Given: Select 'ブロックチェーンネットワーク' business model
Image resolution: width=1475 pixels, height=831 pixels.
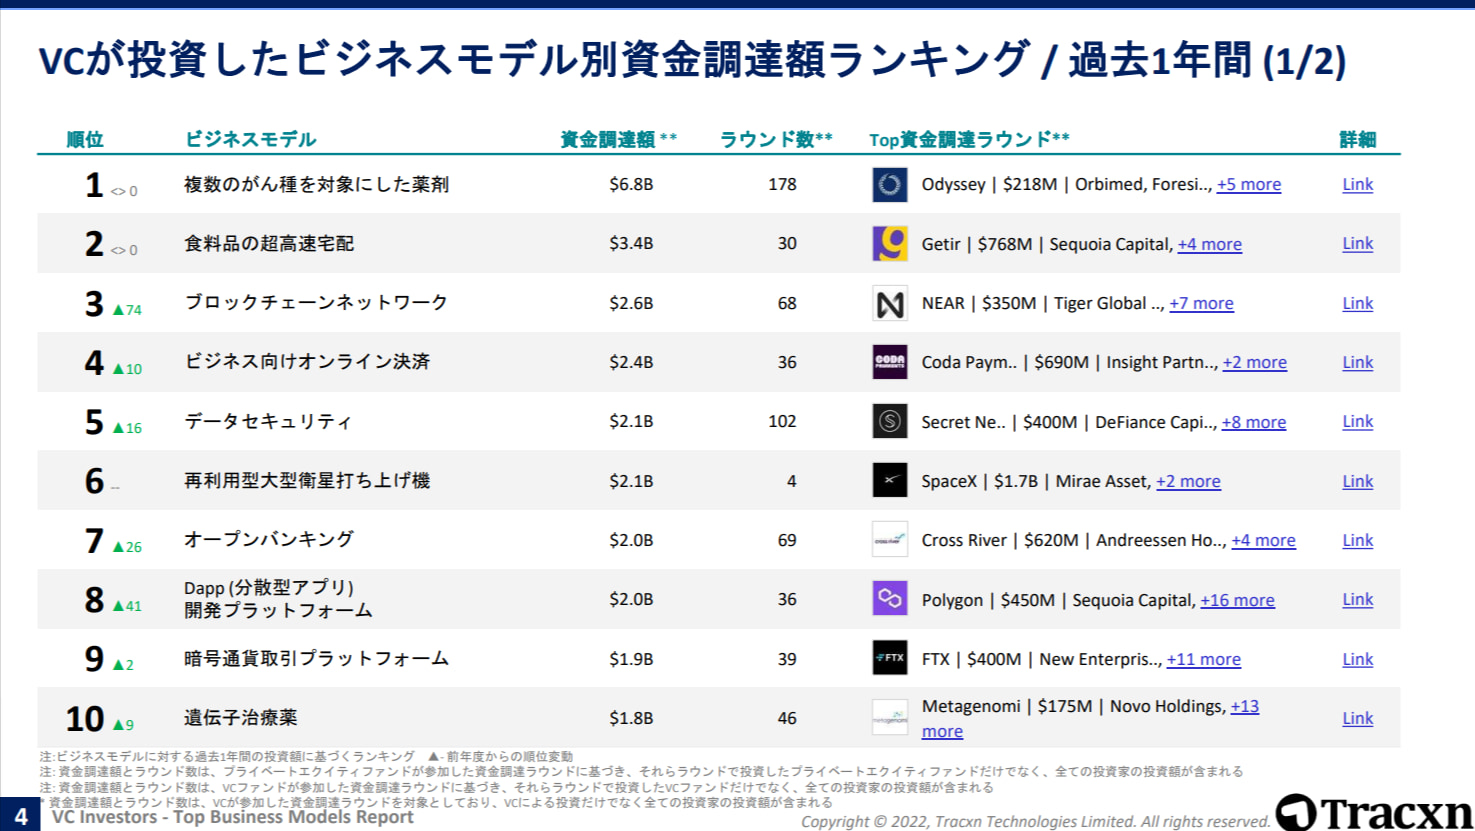Looking at the screenshot, I should pyautogui.click(x=316, y=303).
